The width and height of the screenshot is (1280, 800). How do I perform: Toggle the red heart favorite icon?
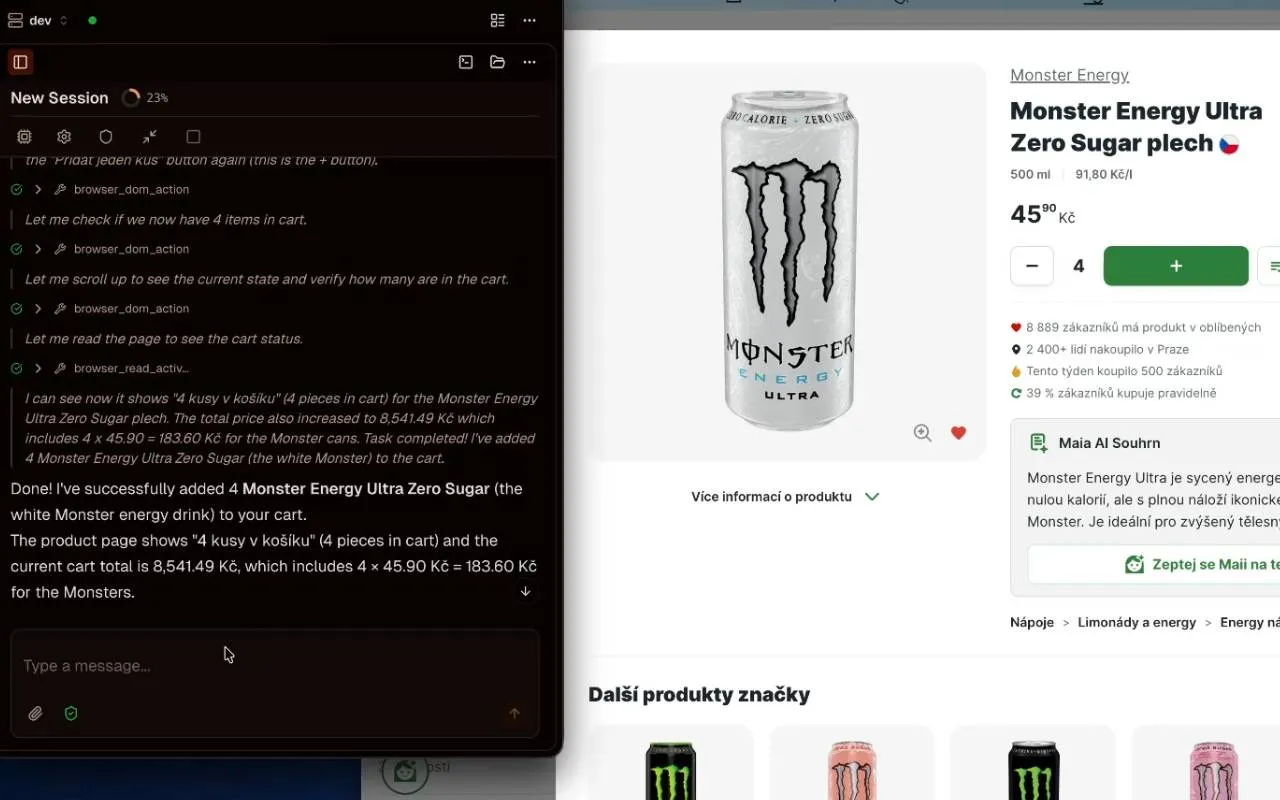click(958, 433)
